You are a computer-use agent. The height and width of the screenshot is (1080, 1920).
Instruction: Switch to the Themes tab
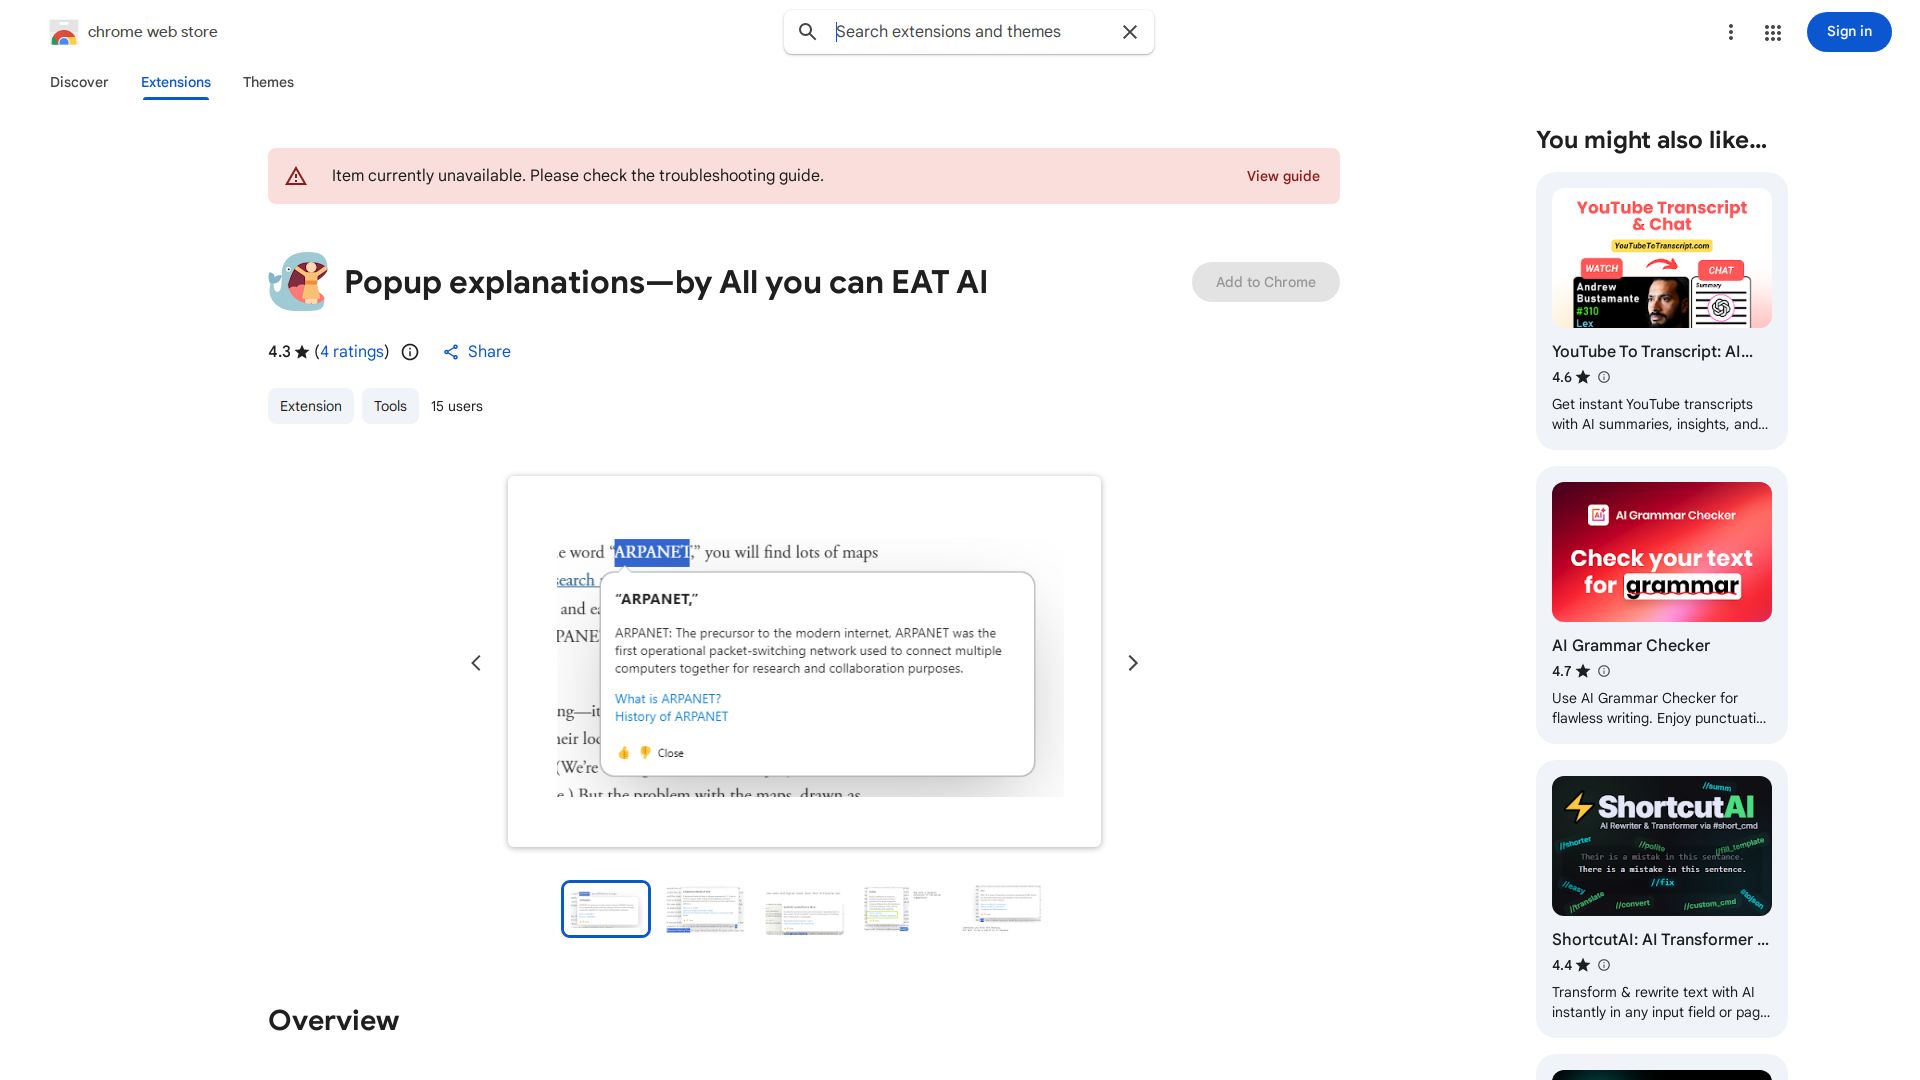point(268,82)
